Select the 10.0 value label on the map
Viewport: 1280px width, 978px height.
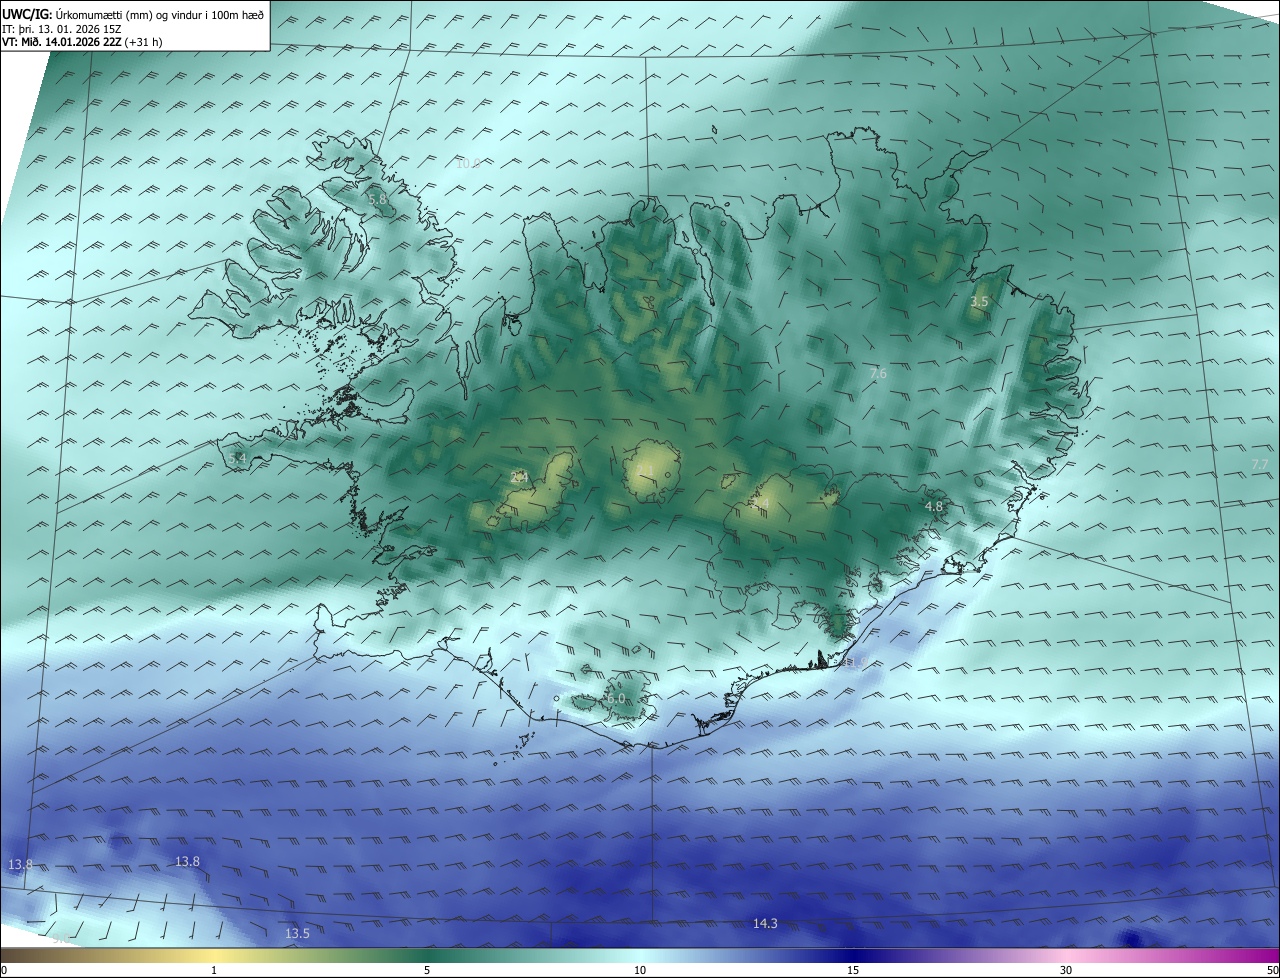pos(467,162)
